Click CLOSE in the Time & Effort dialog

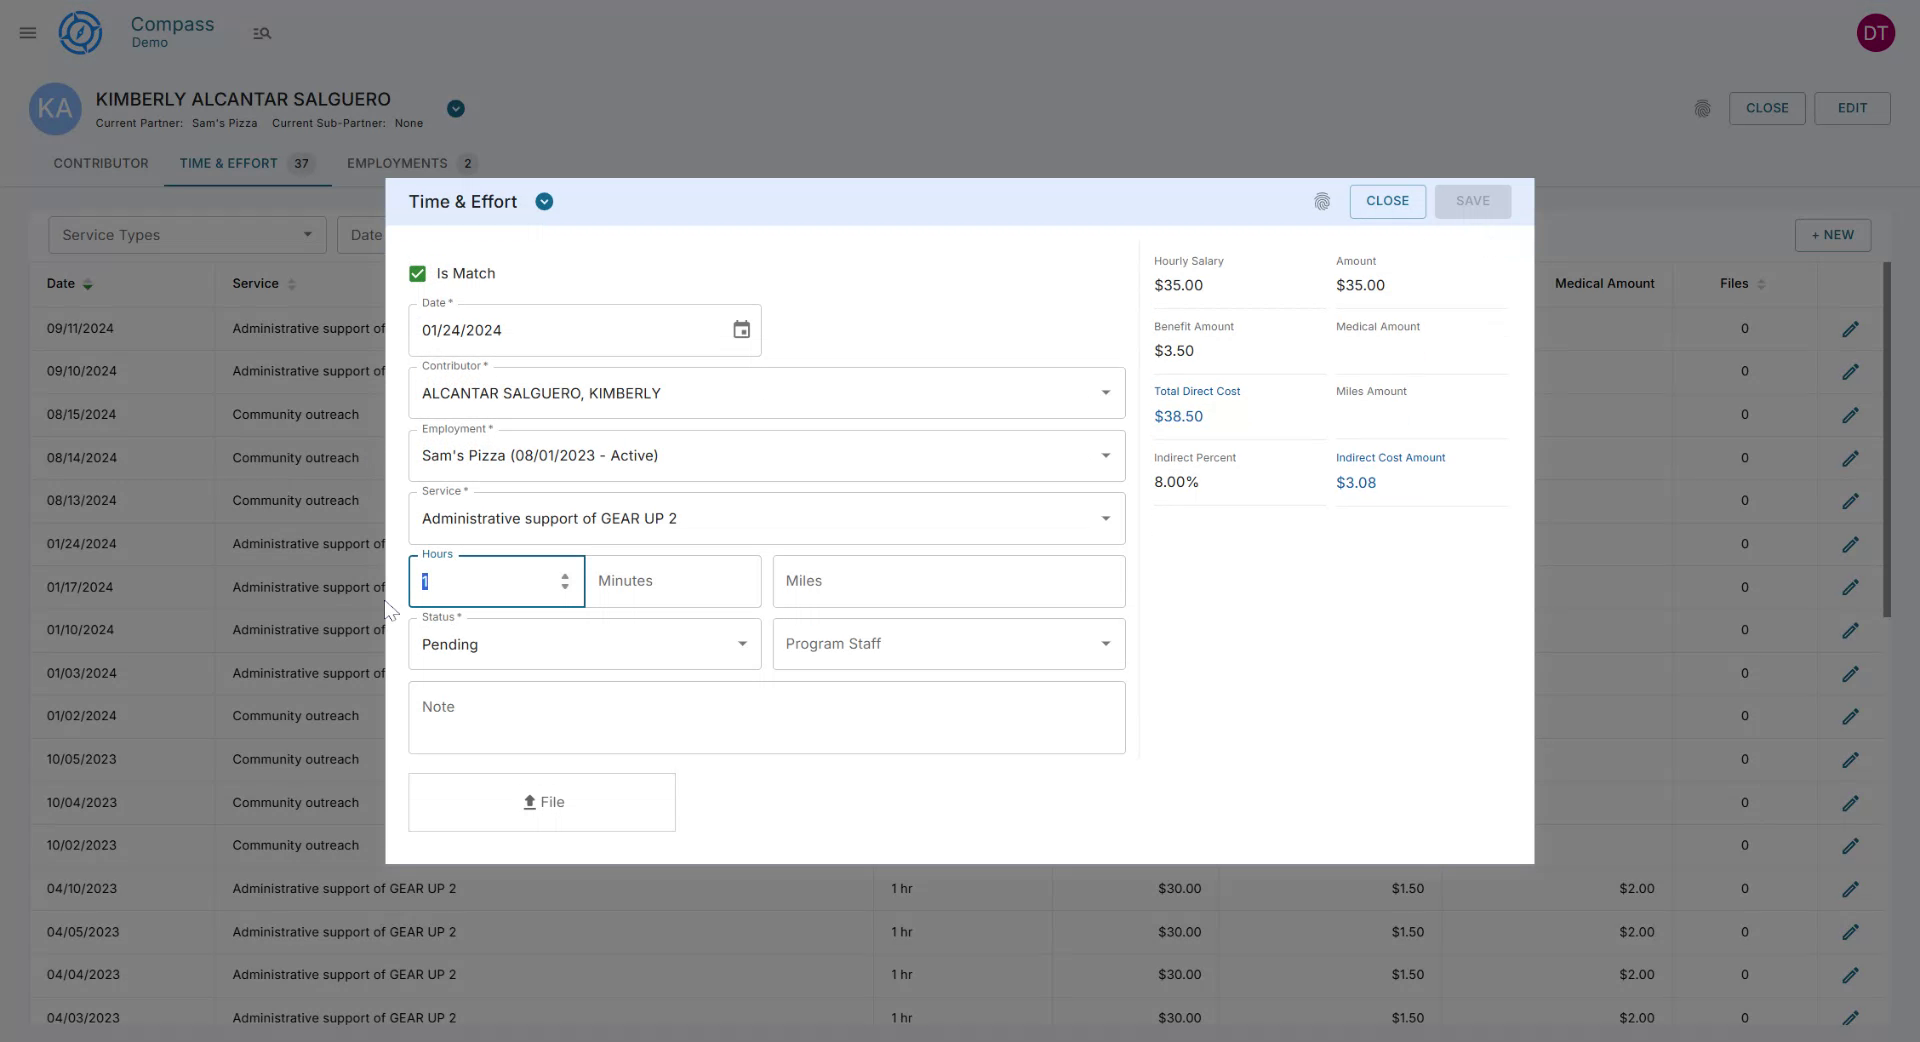pyautogui.click(x=1387, y=201)
